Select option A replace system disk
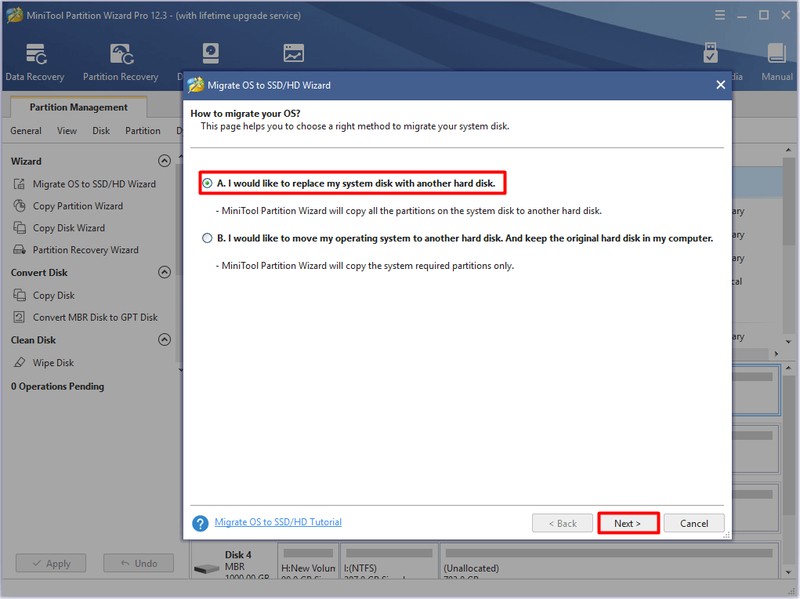 click(207, 183)
